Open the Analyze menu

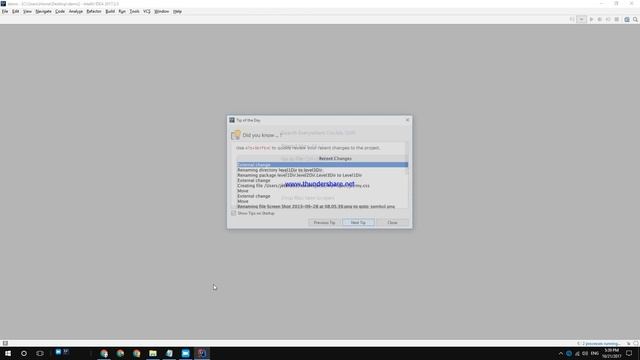tap(76, 11)
